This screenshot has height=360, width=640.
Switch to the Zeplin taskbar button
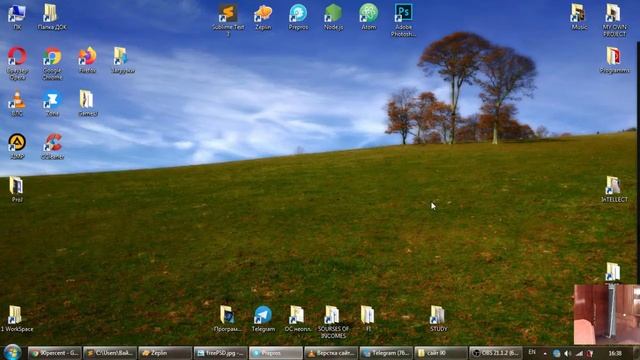pos(165,353)
